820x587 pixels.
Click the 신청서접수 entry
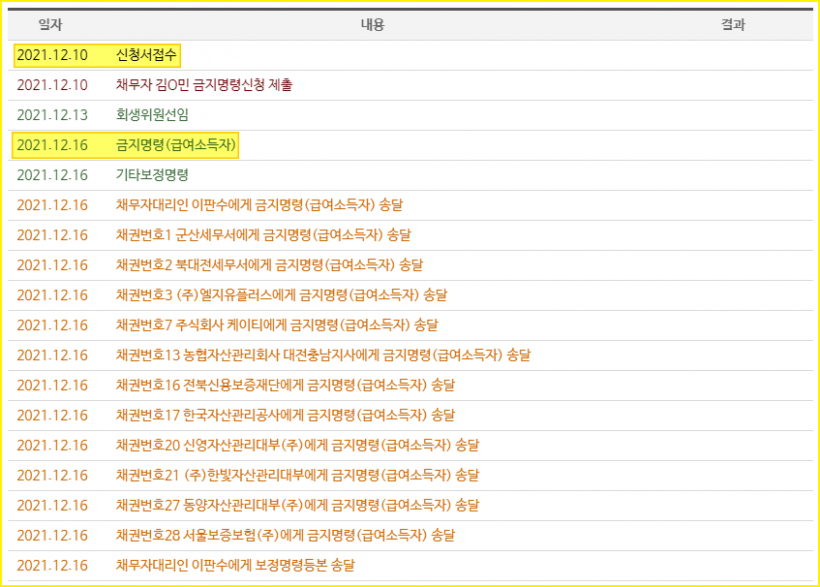coord(146,55)
